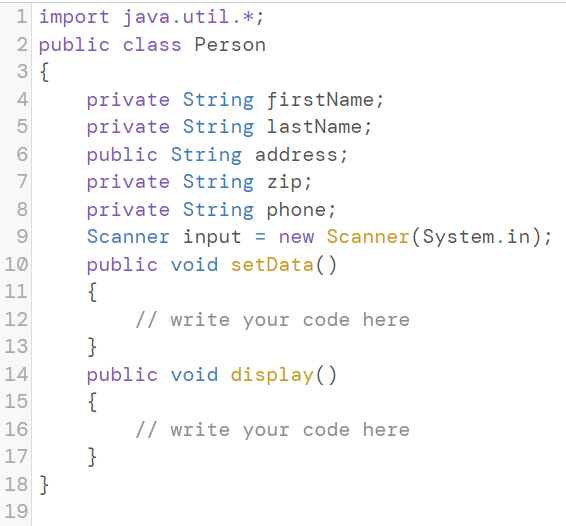Click the opening brace on line 3

44,72
